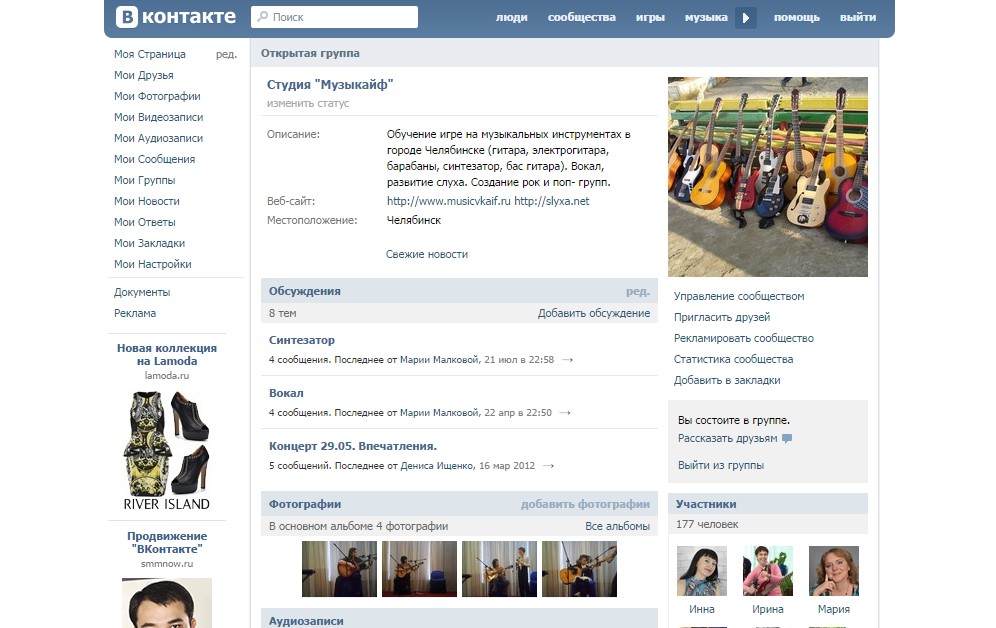Open the first album photo thumbnail
996x628 pixels.
[x=339, y=569]
